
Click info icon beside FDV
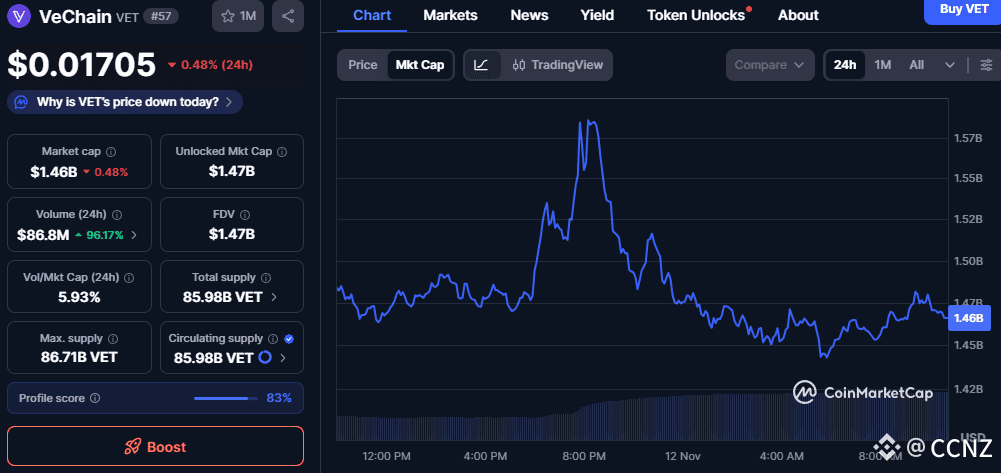pyautogui.click(x=245, y=215)
